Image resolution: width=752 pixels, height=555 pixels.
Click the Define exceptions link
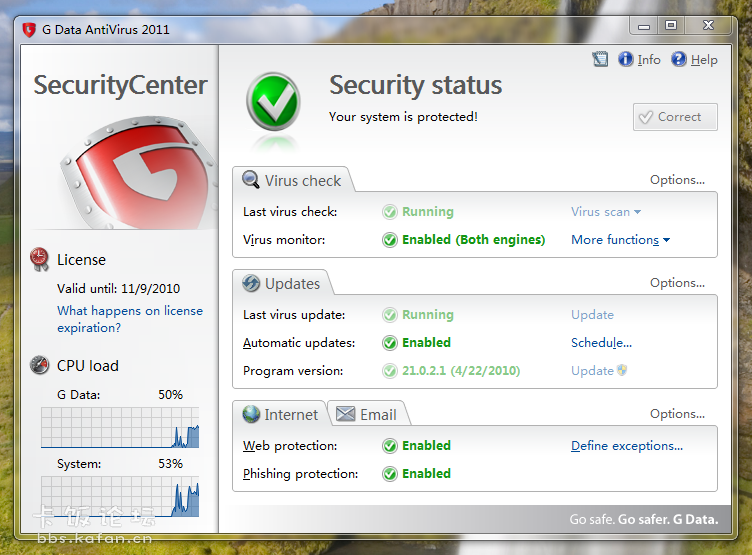pos(627,446)
